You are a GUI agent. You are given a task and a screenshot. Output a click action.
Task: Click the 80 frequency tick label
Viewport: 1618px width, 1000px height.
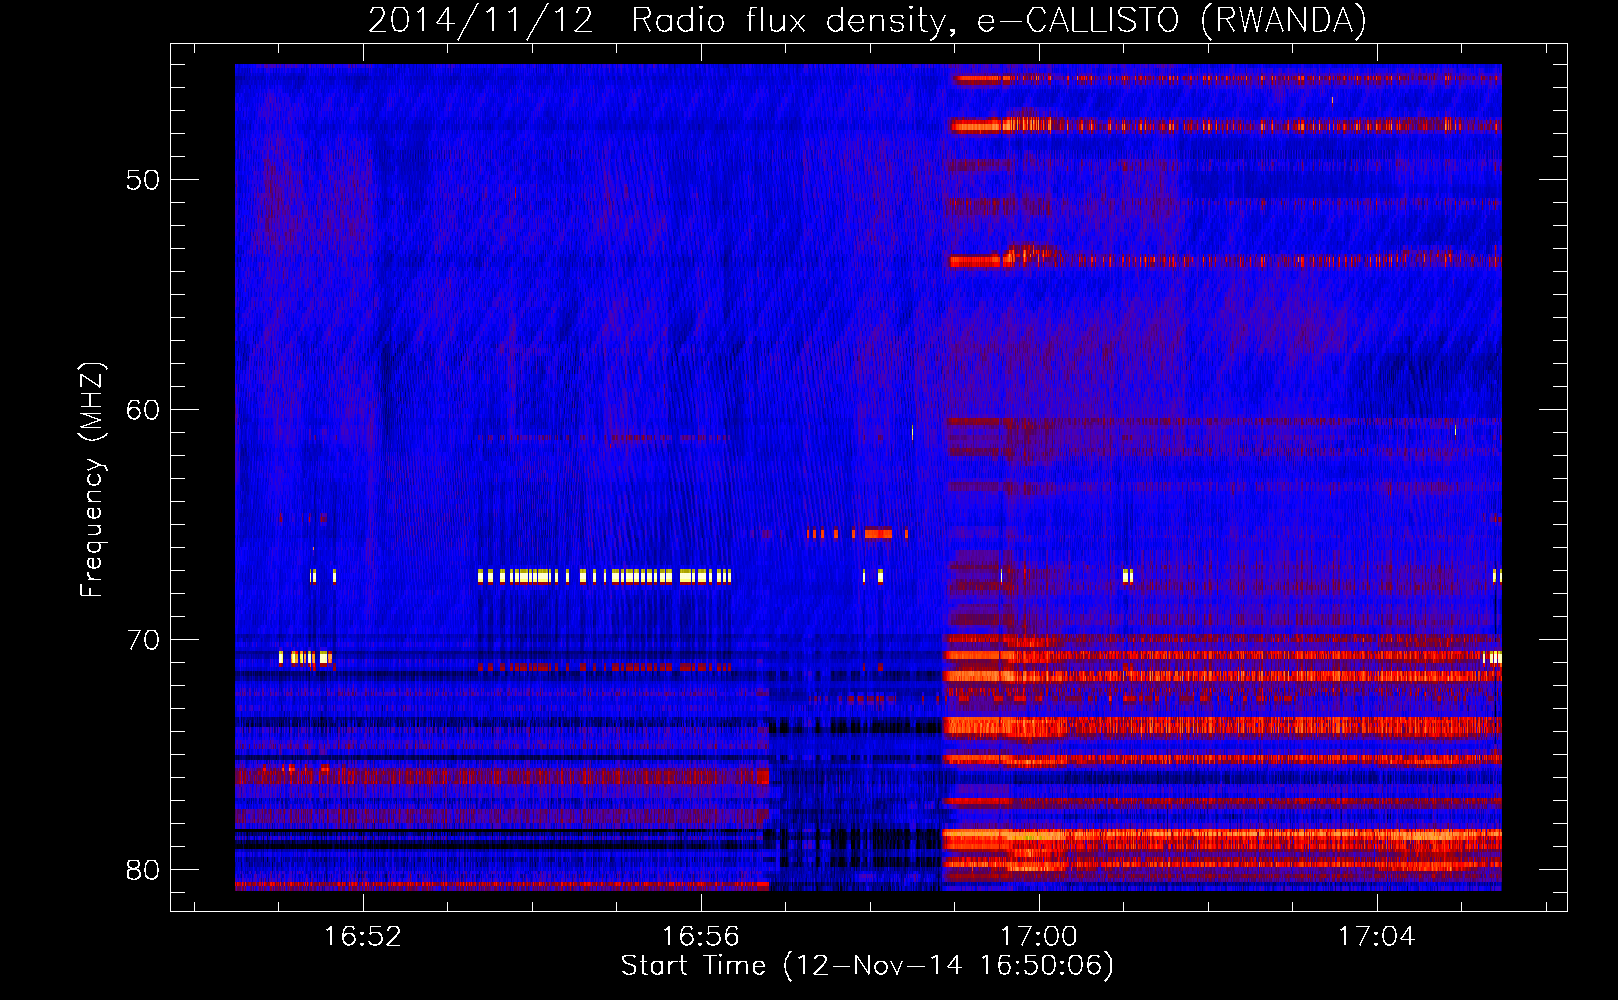(142, 870)
